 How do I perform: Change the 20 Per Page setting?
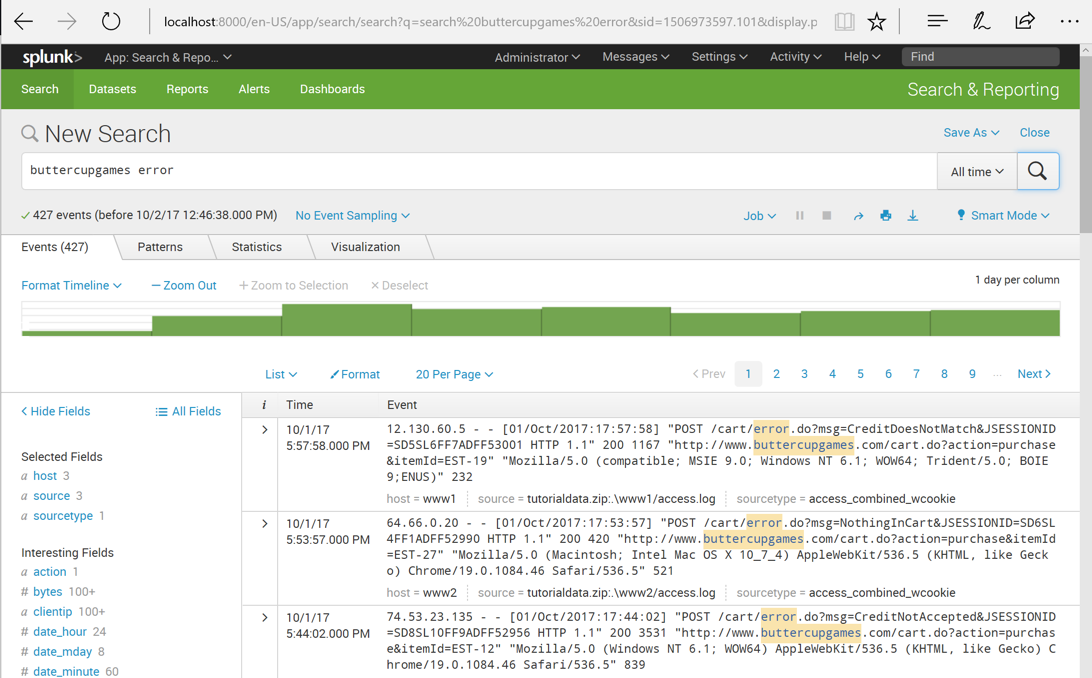pyautogui.click(x=454, y=374)
